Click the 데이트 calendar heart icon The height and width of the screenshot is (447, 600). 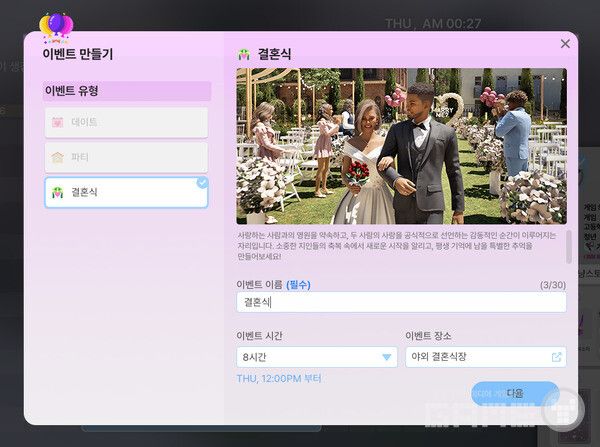(57, 122)
